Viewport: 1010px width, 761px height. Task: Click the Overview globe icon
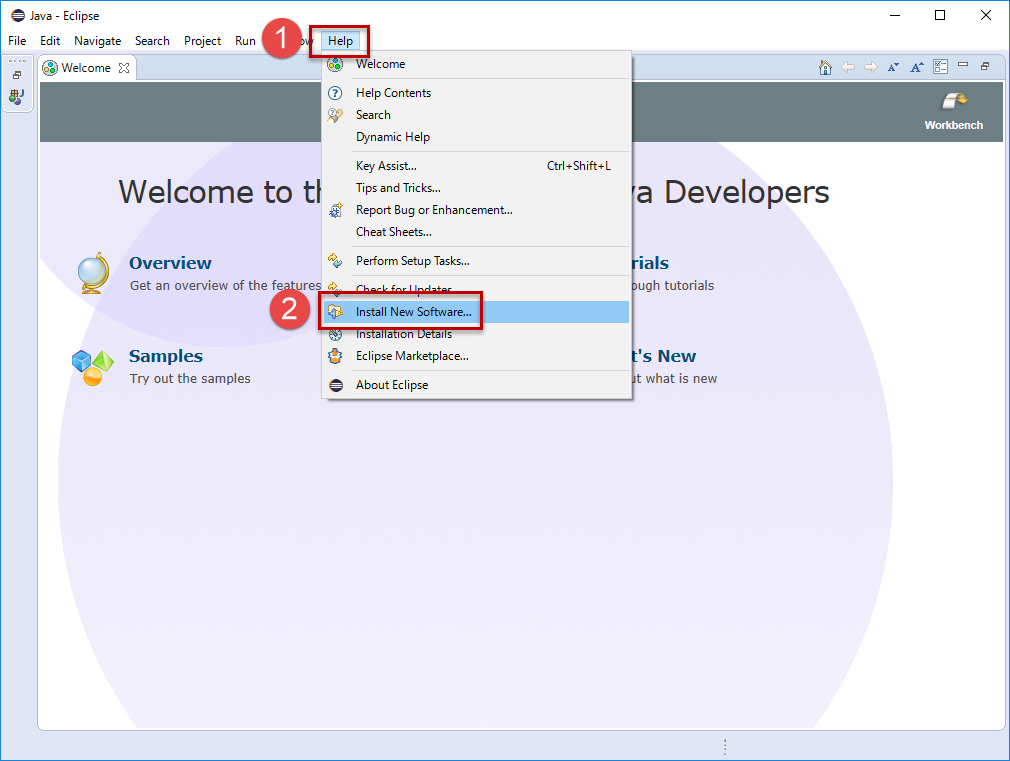(93, 273)
